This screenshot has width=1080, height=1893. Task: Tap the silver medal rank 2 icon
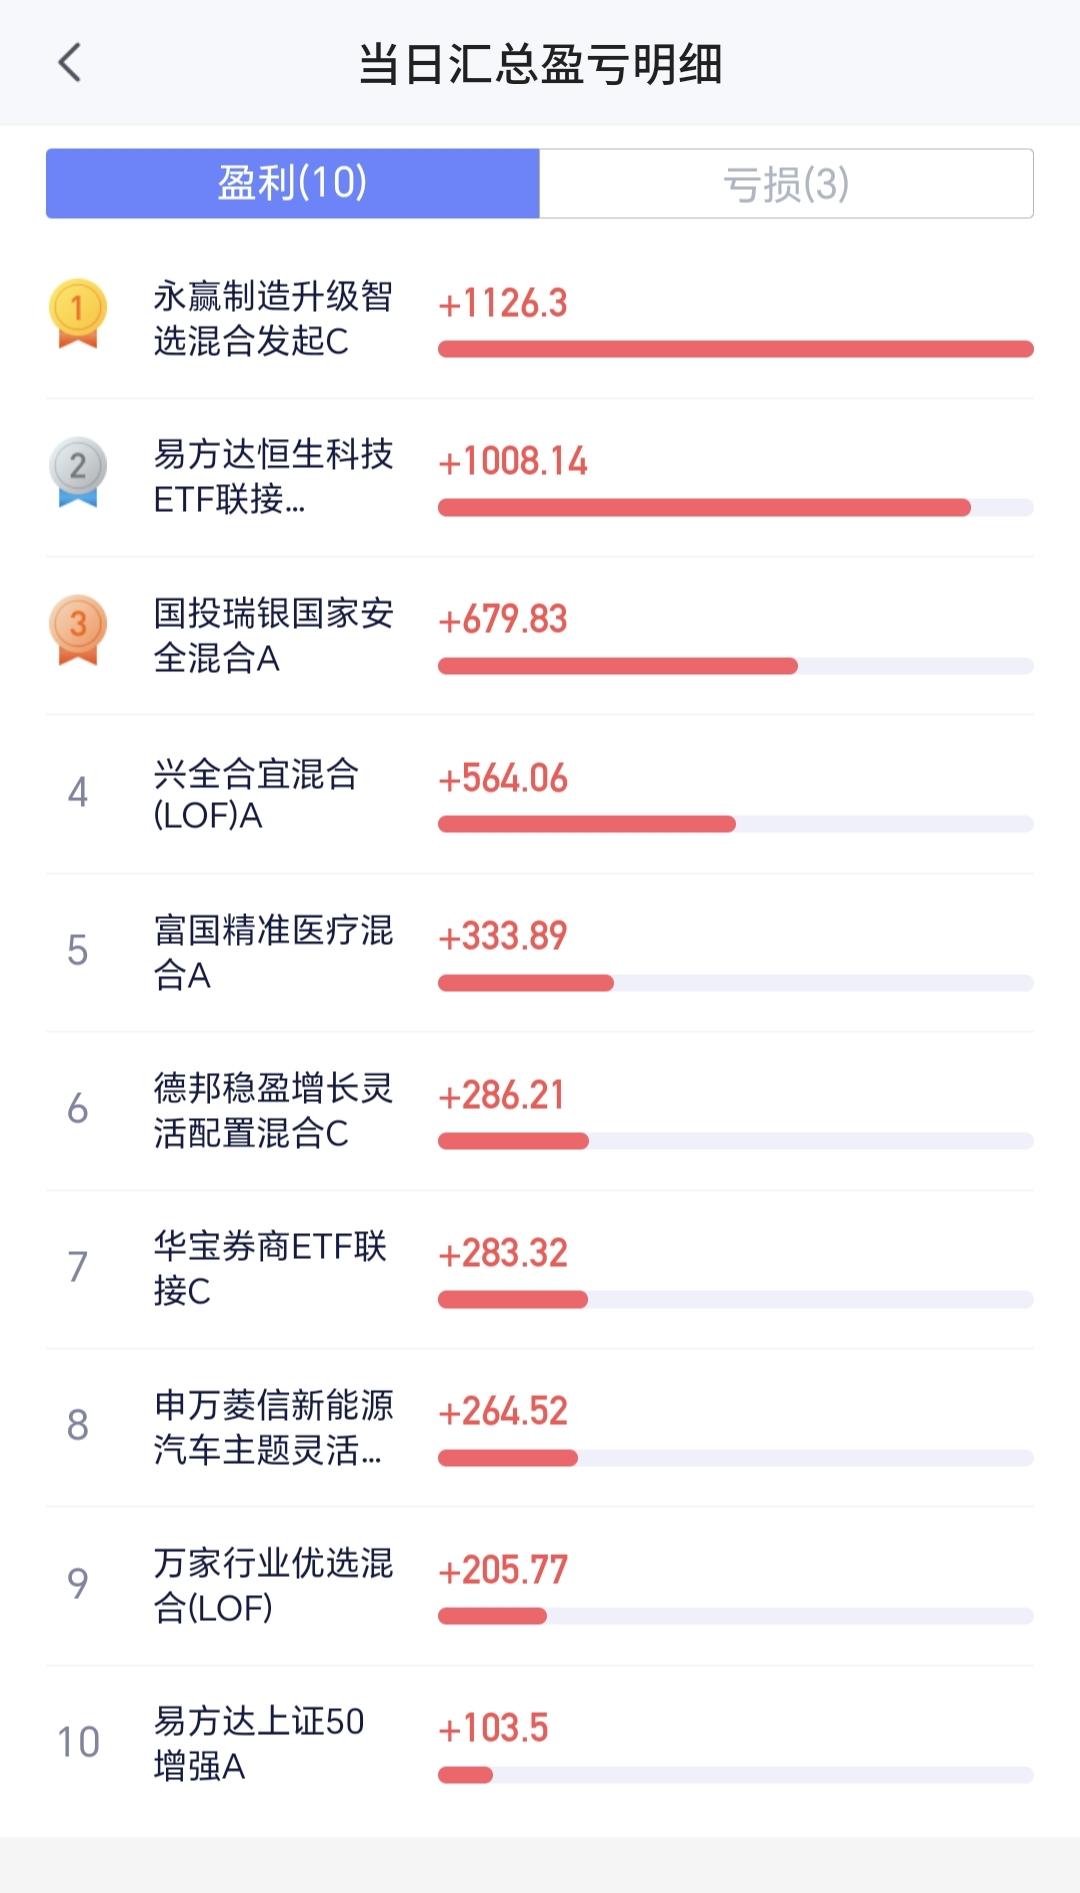coord(78,472)
